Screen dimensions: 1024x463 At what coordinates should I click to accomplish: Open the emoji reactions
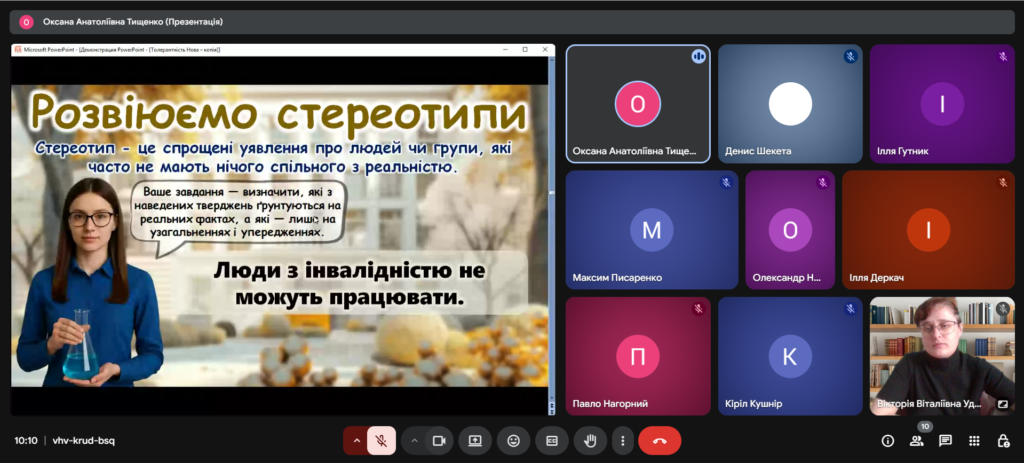(x=513, y=440)
